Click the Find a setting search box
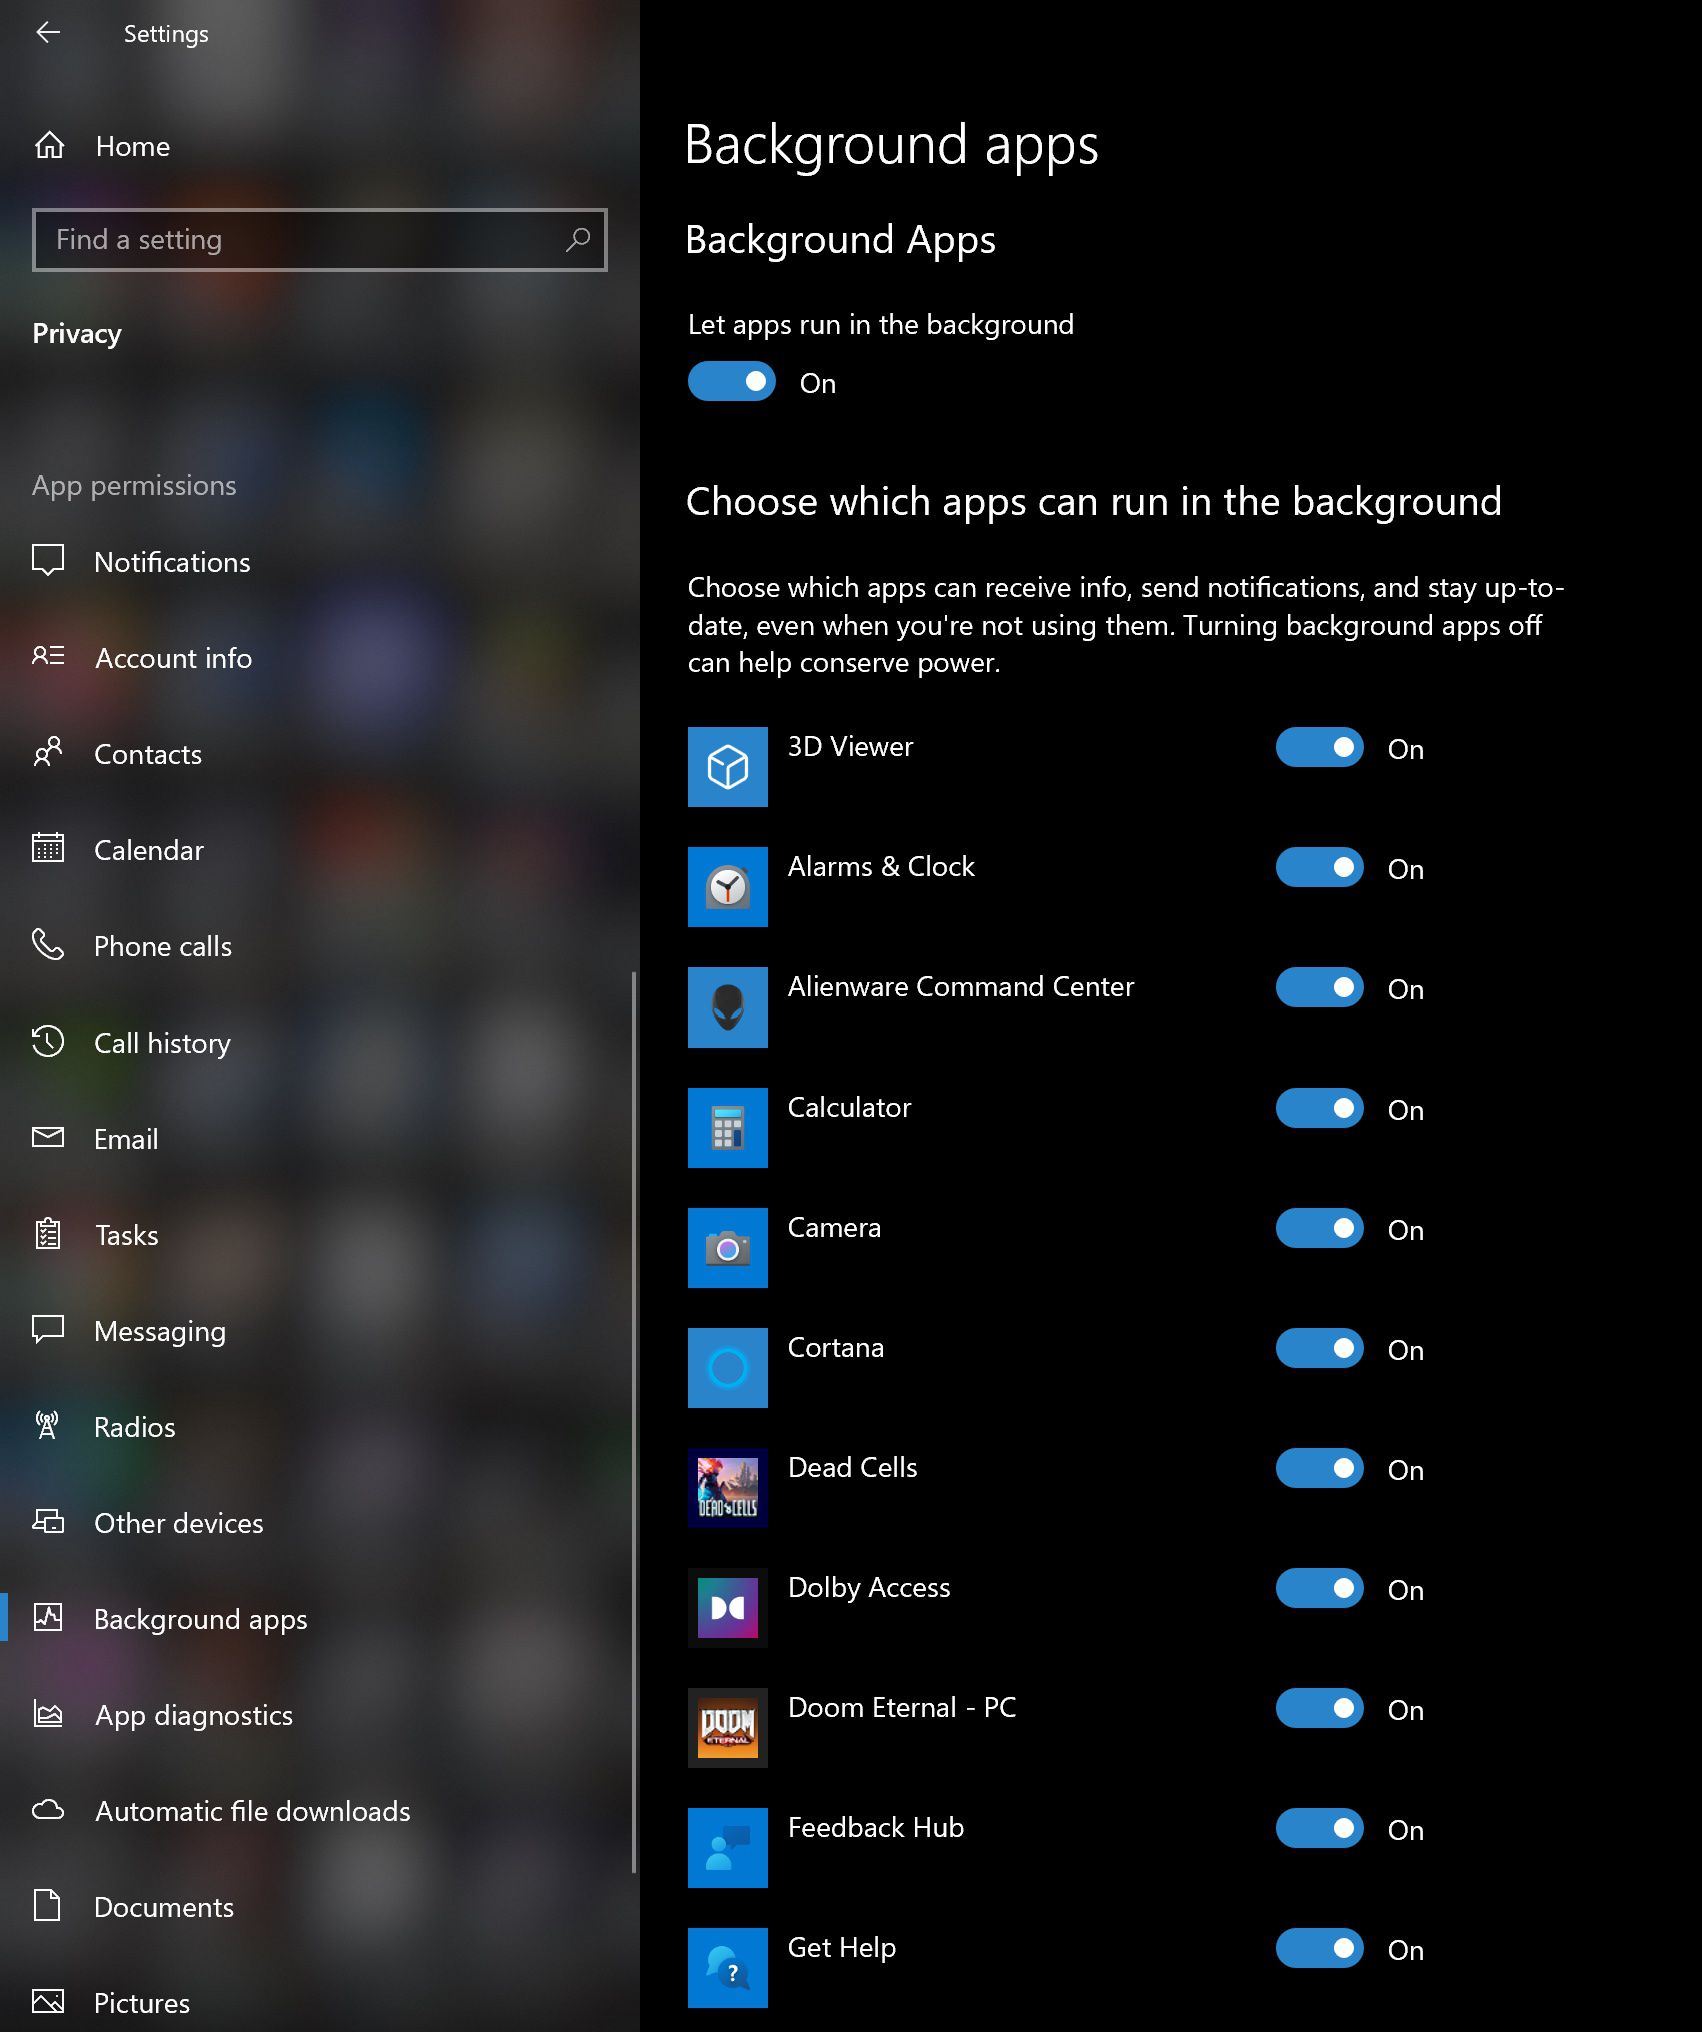The width and height of the screenshot is (1702, 2032). 300,240
